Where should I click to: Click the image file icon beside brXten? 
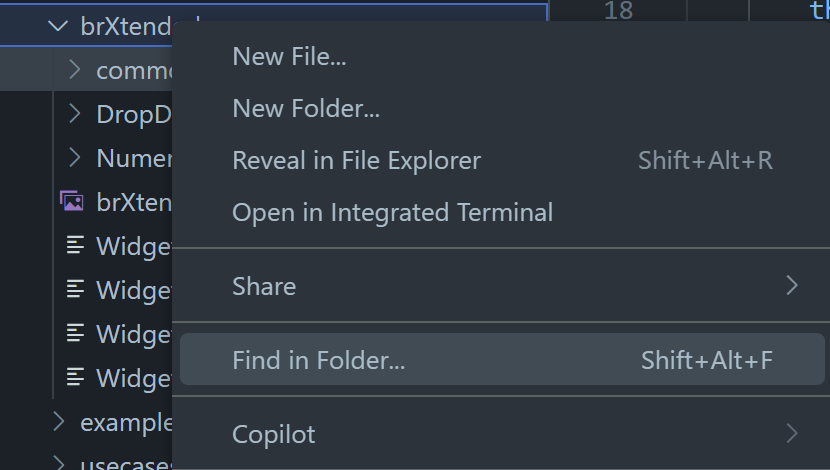(x=72, y=201)
